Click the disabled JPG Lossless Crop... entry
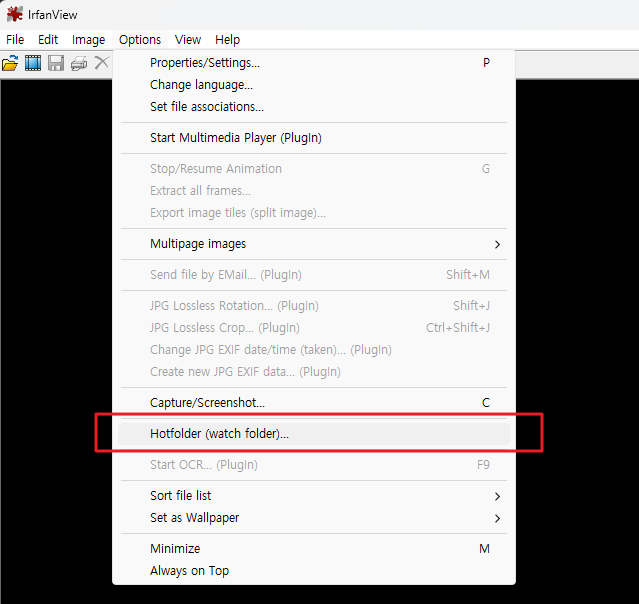The height and width of the screenshot is (604, 639). (314, 328)
